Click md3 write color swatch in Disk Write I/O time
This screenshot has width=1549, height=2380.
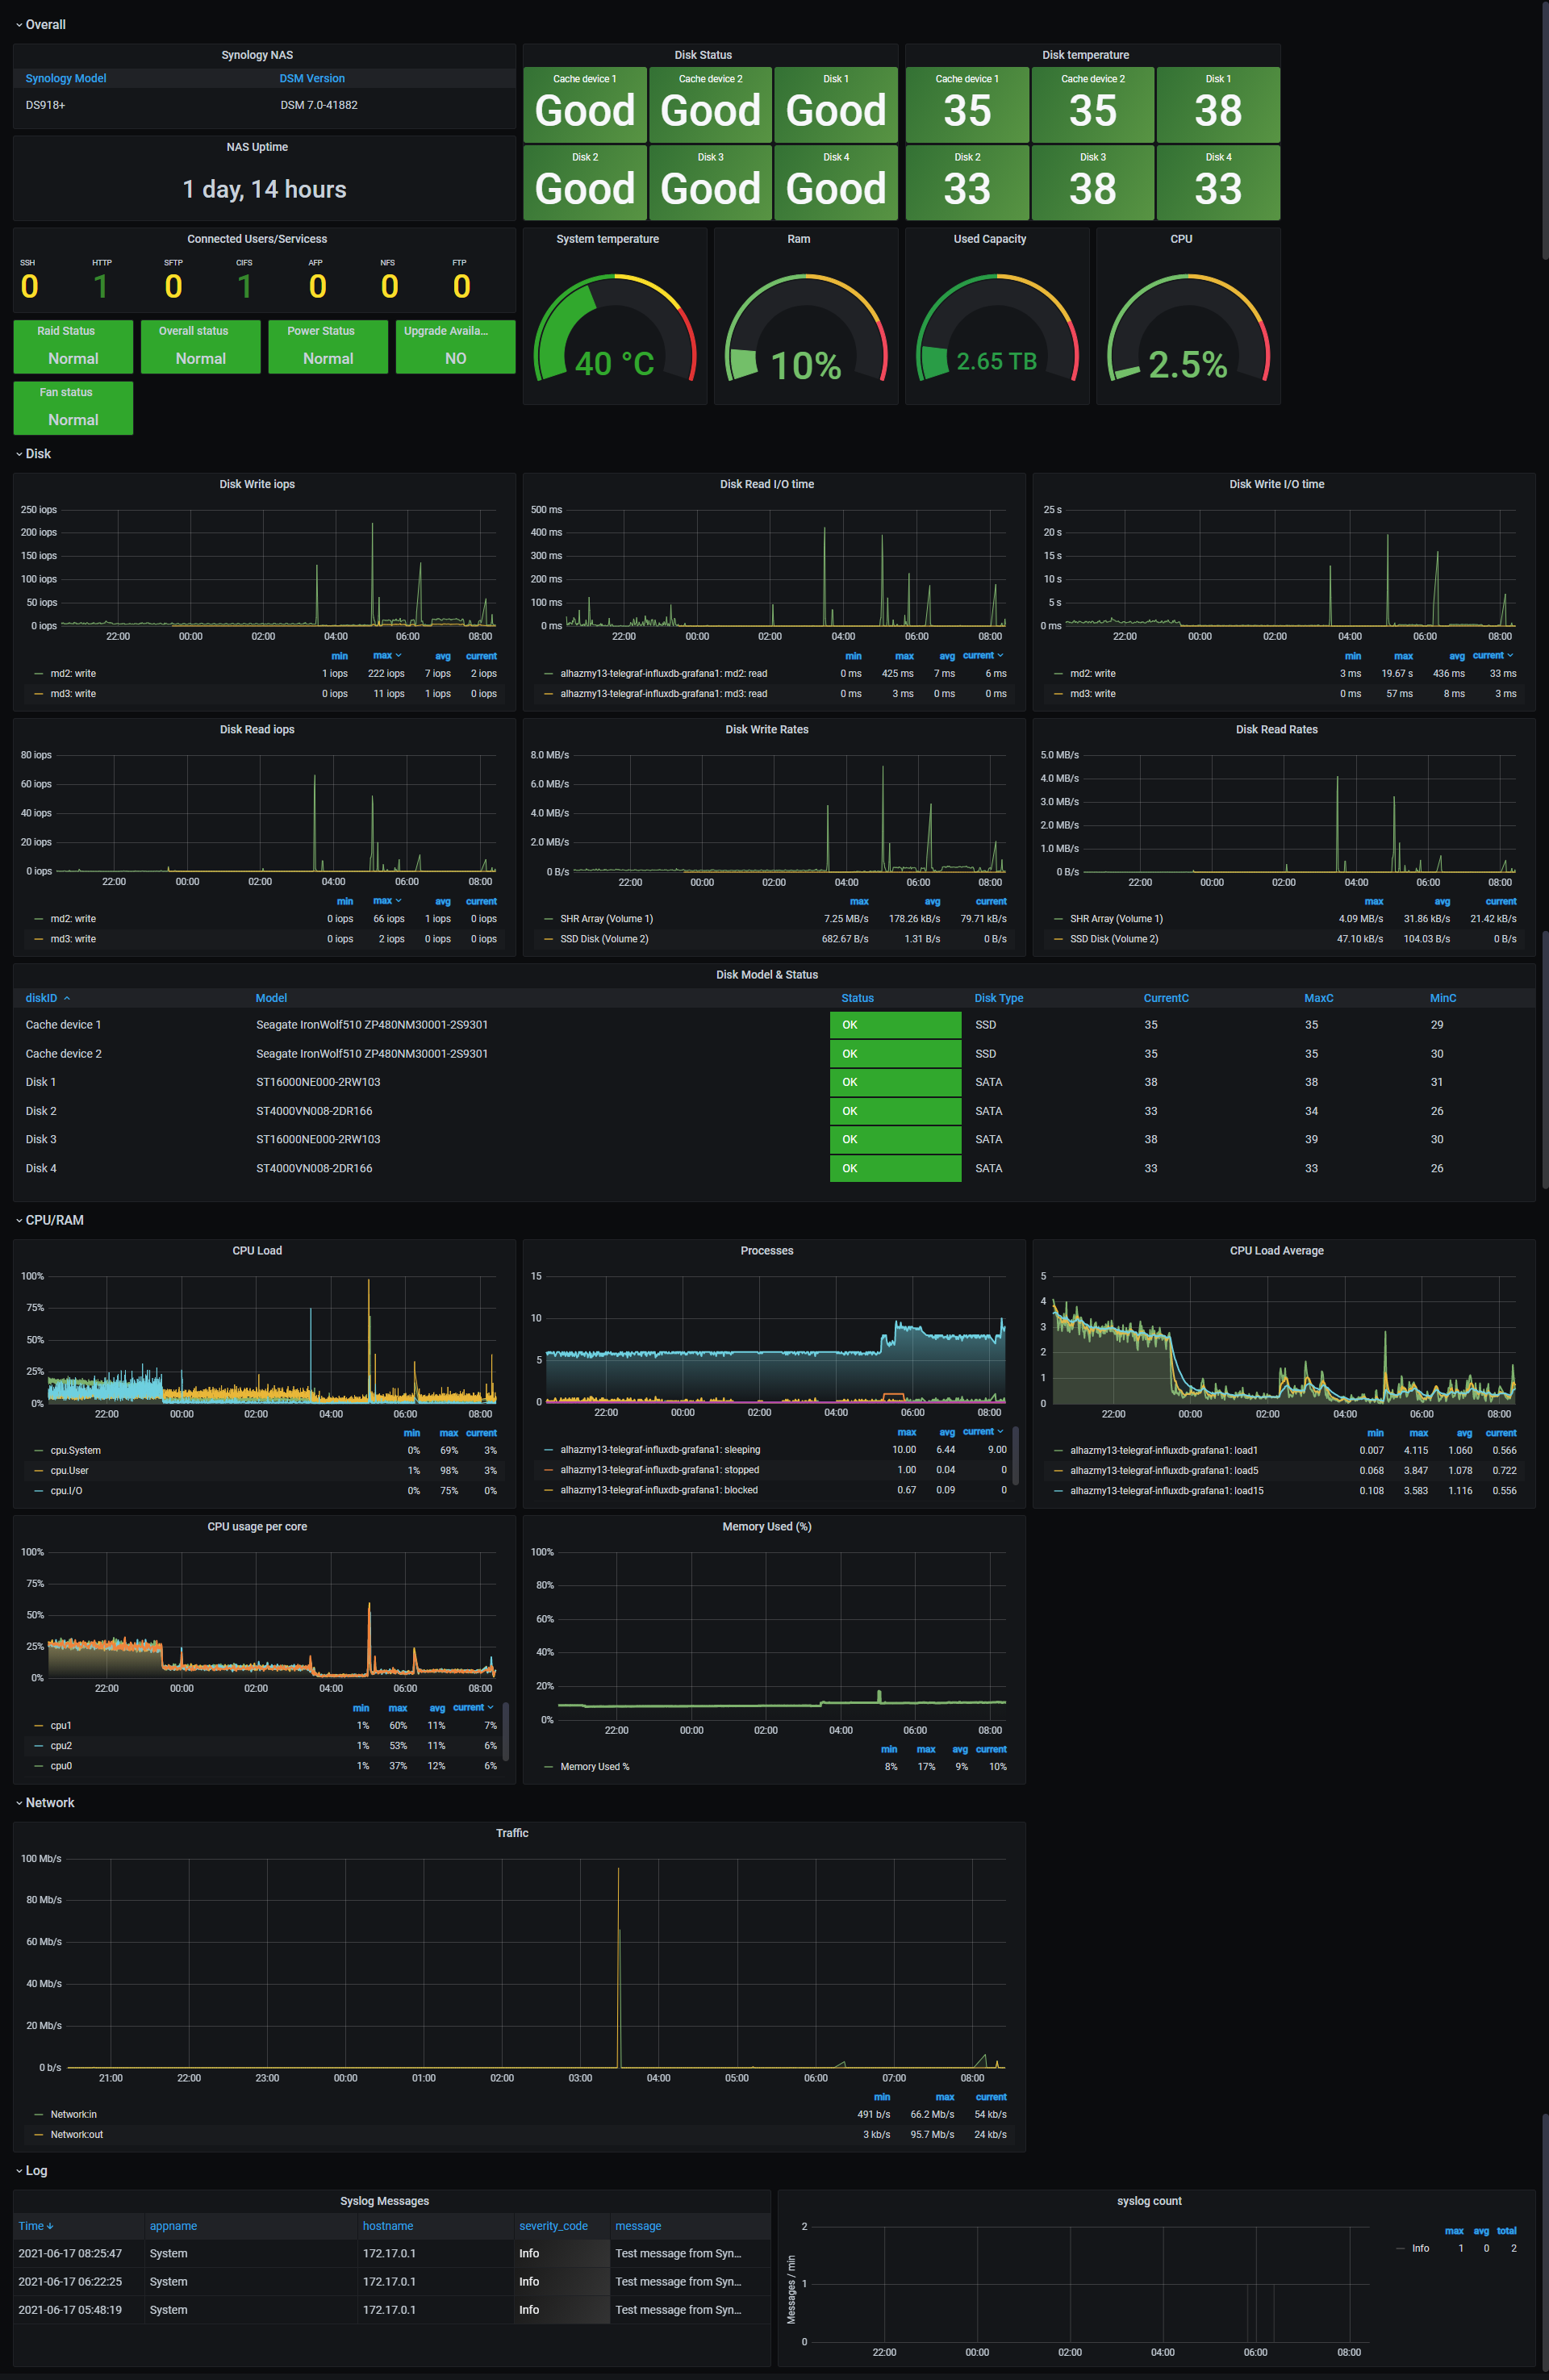pyautogui.click(x=1058, y=693)
